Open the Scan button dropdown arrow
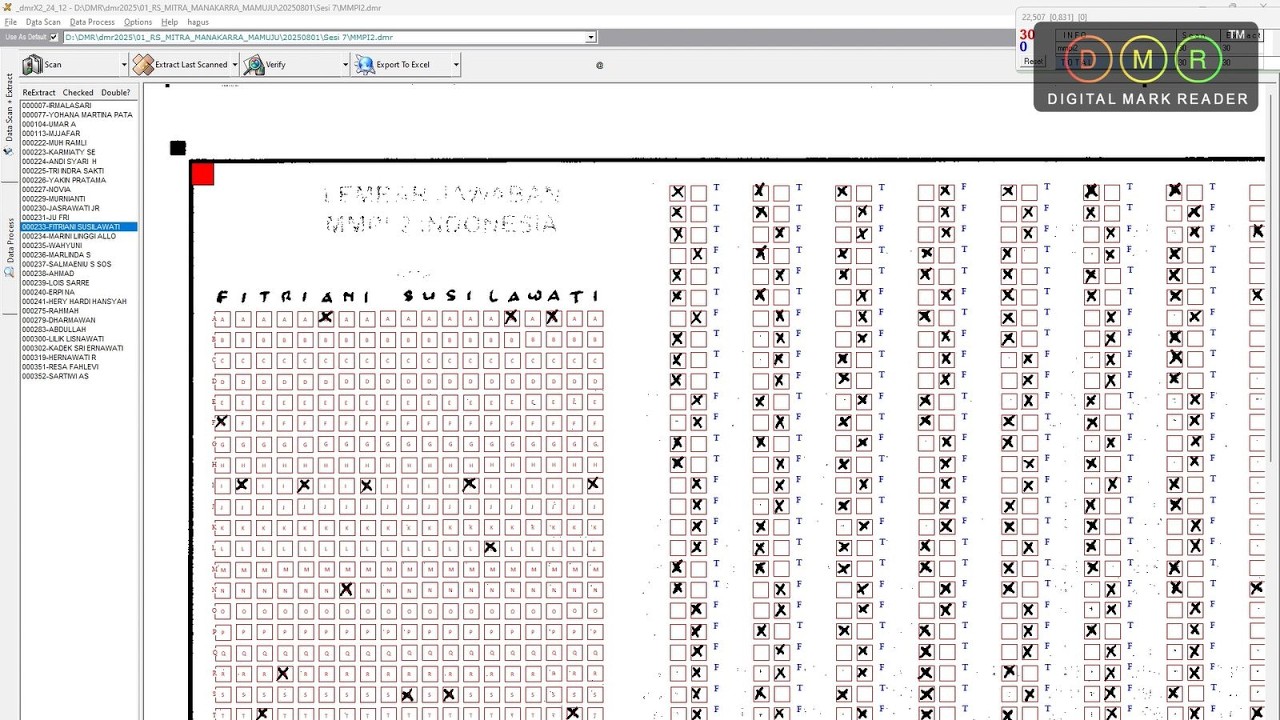This screenshot has height=720, width=1280. pyautogui.click(x=124, y=65)
